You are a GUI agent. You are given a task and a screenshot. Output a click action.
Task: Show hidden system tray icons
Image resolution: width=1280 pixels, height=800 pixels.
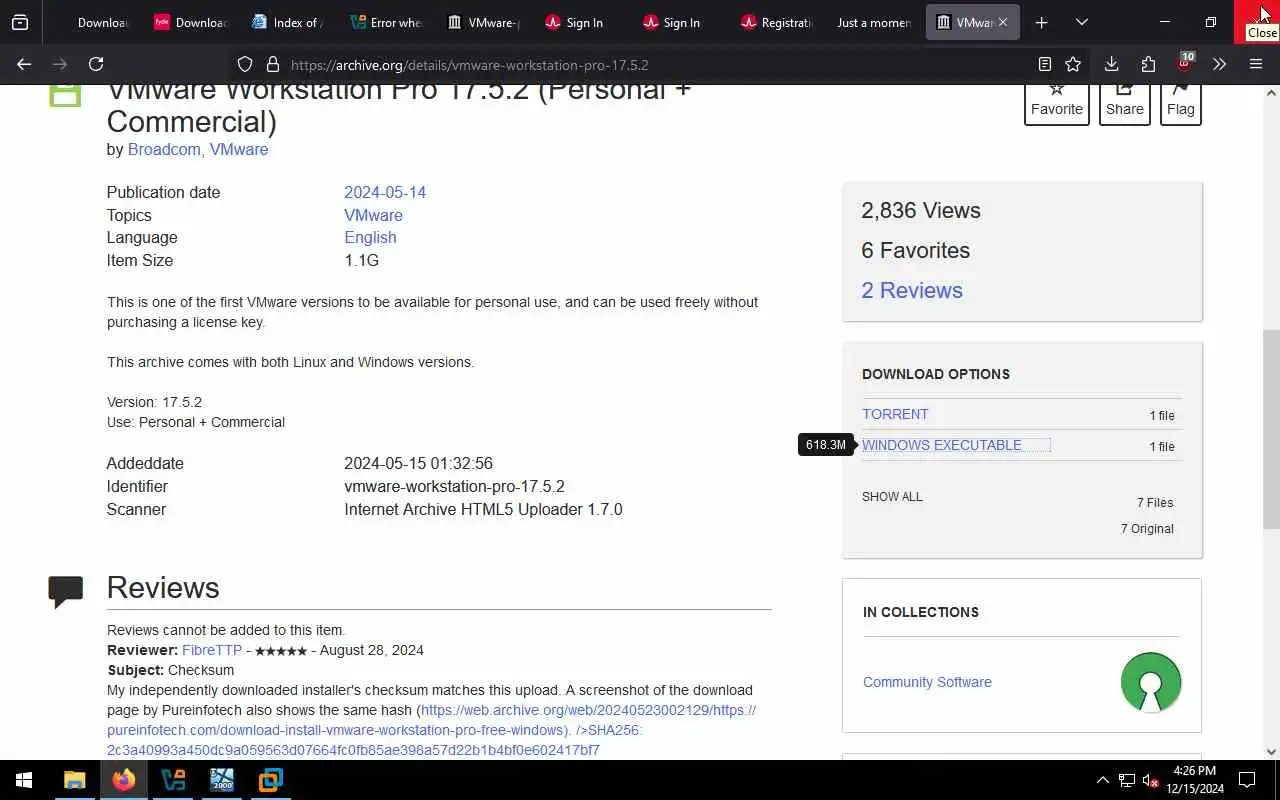coord(1102,780)
